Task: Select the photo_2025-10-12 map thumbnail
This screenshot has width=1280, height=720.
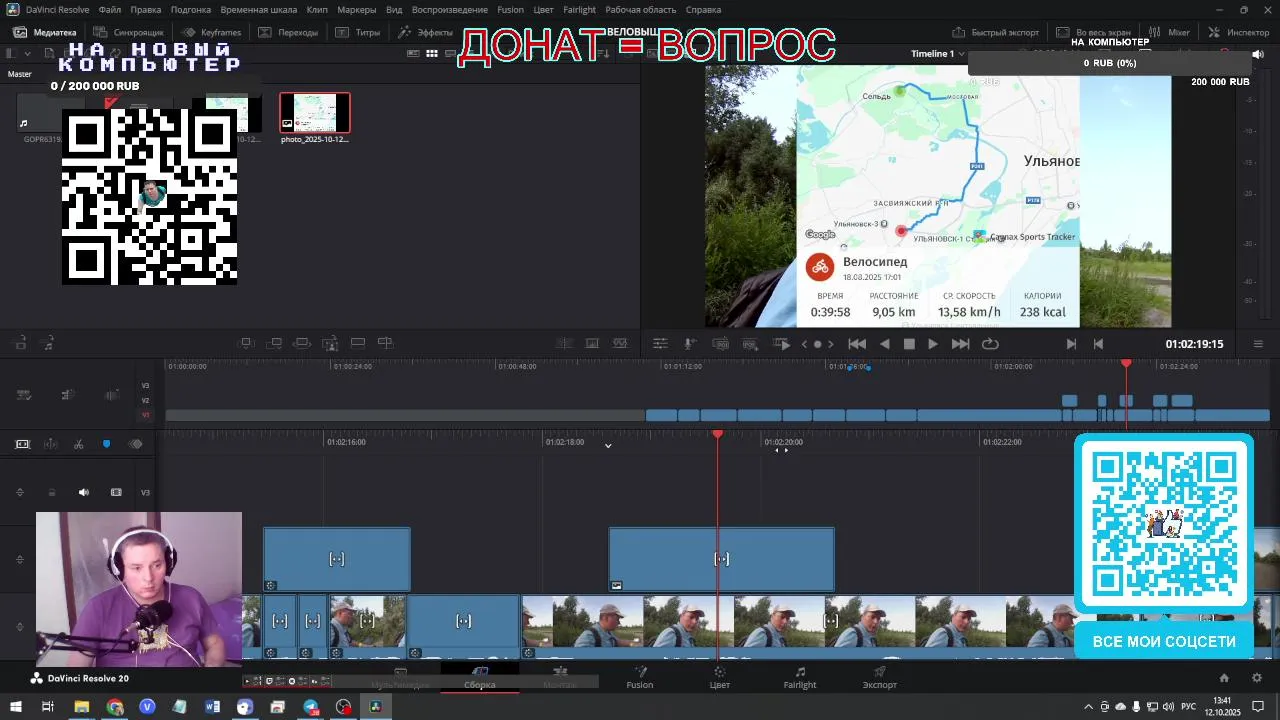Action: (x=315, y=113)
